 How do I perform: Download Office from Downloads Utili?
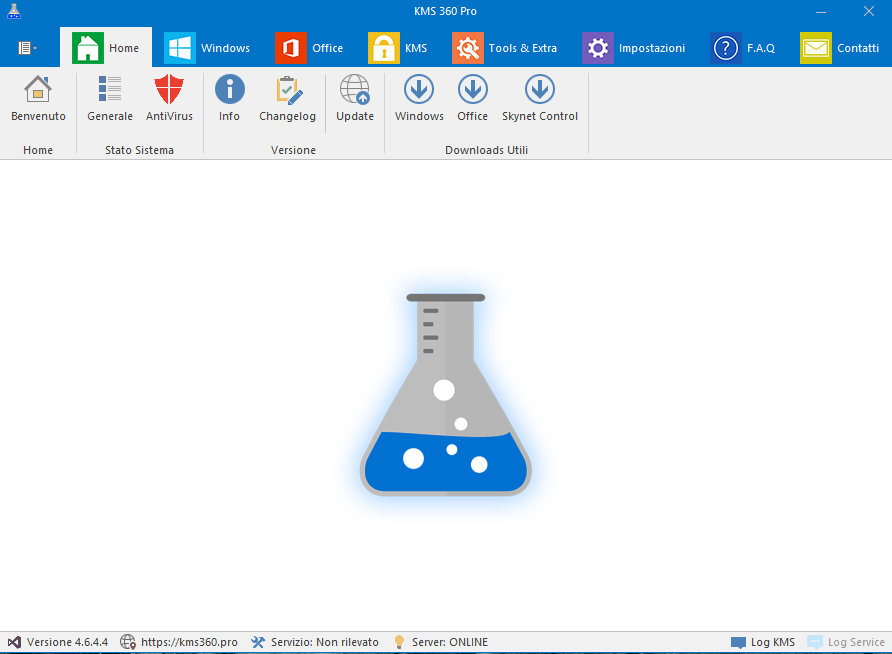click(x=472, y=99)
